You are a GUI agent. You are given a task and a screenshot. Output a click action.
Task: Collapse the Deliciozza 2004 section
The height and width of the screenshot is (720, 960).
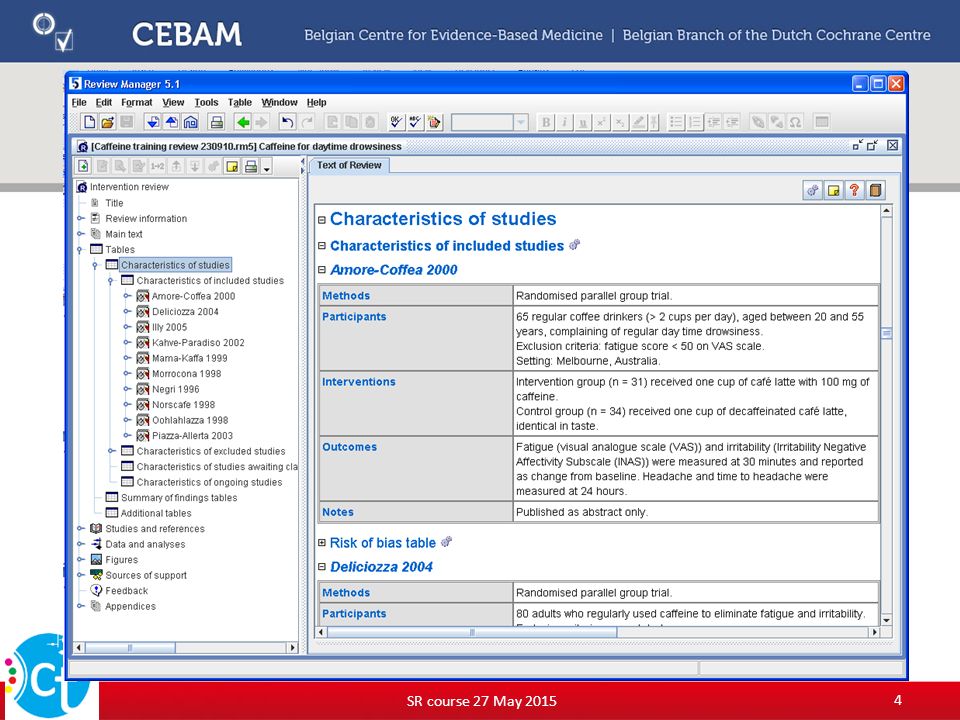click(322, 567)
